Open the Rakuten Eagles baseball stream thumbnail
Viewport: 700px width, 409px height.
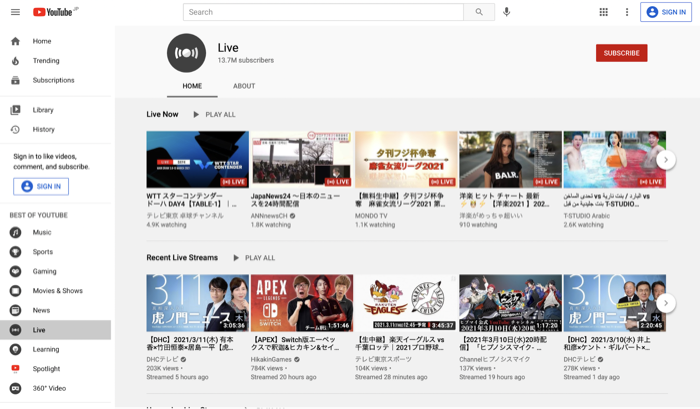coord(406,303)
